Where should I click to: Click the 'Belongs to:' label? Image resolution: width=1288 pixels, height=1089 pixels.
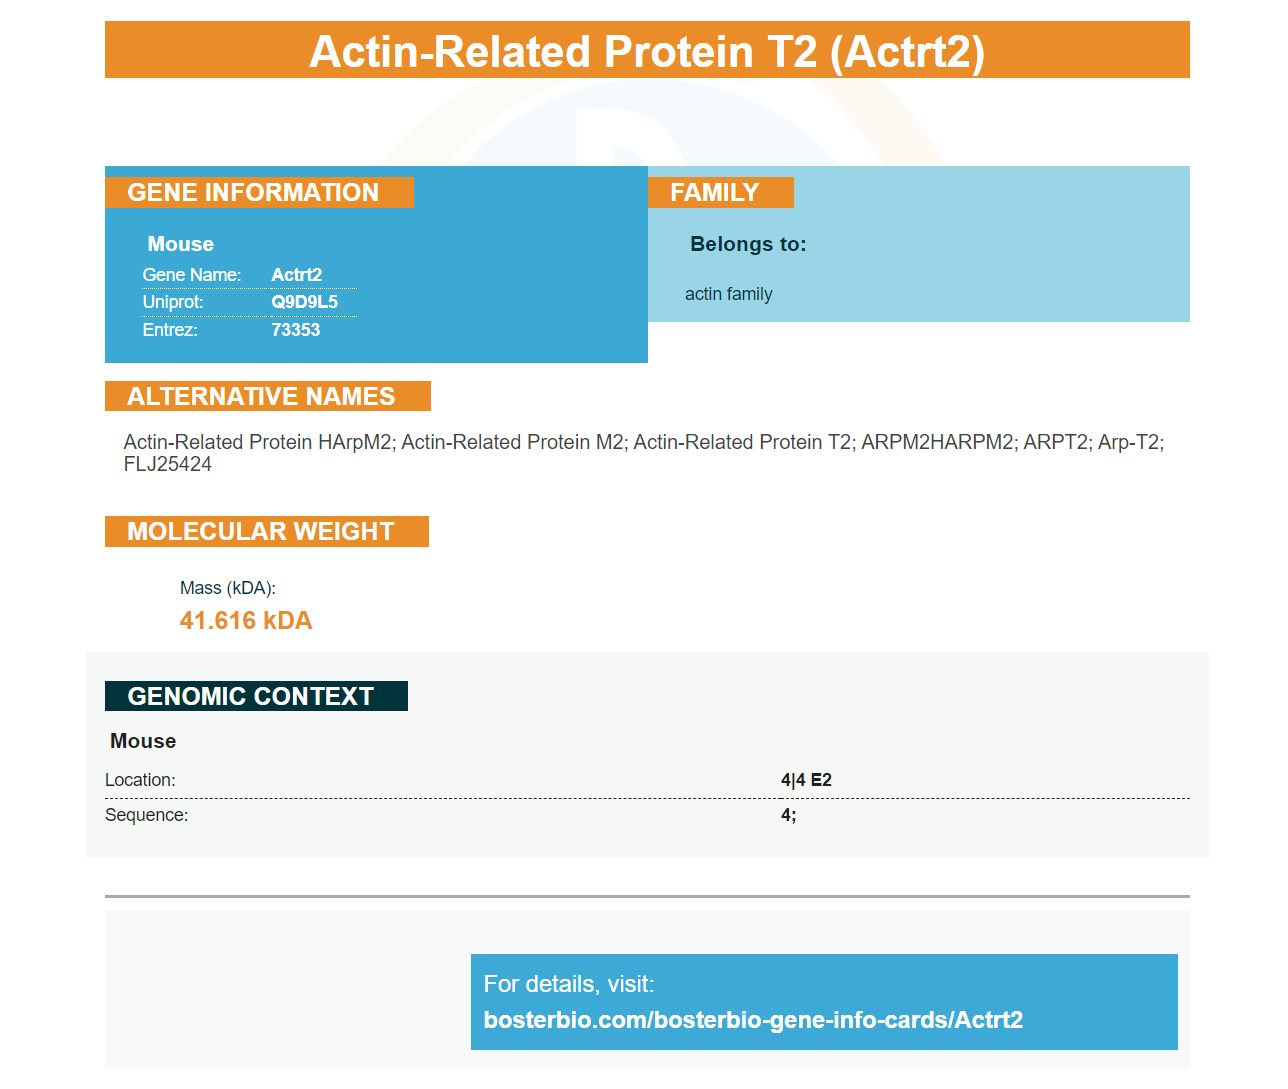748,244
